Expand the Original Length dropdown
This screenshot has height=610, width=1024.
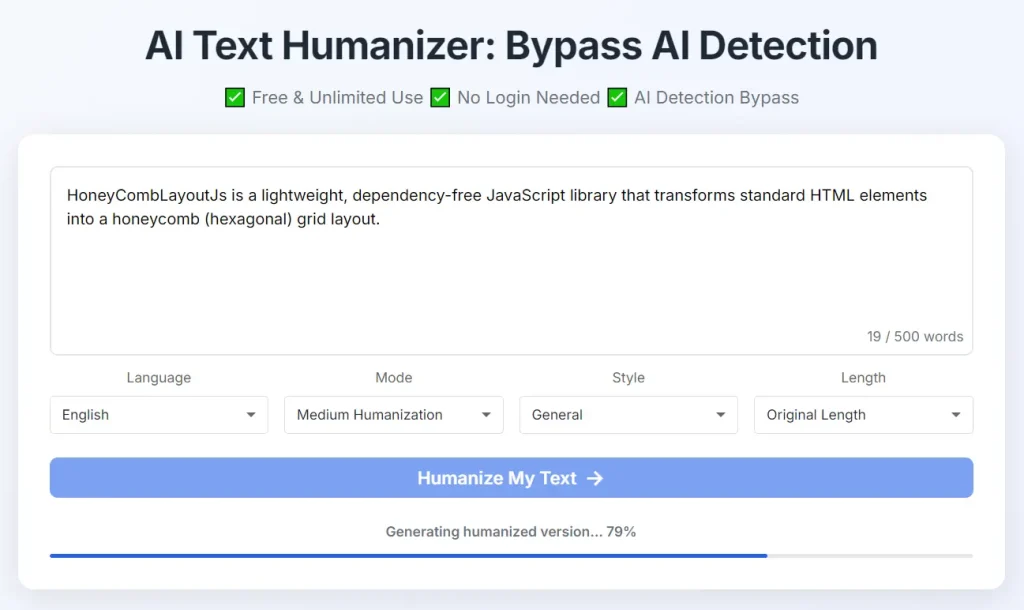(863, 414)
